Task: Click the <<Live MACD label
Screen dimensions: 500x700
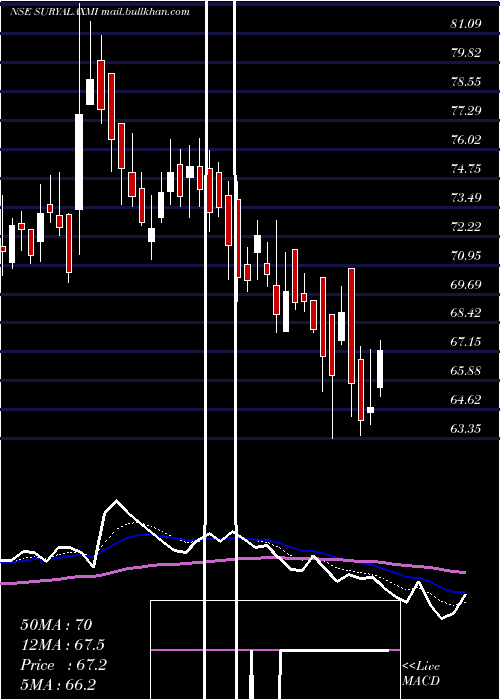Action: (421, 674)
